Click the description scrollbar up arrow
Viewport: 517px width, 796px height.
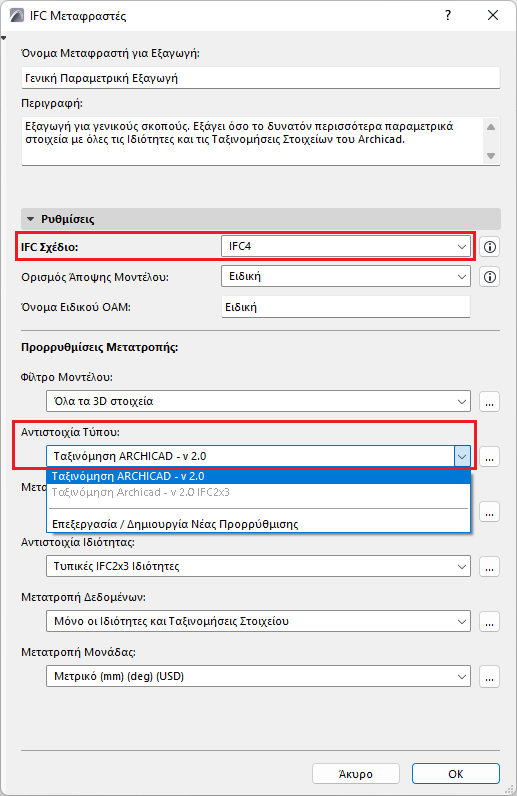tap(491, 127)
